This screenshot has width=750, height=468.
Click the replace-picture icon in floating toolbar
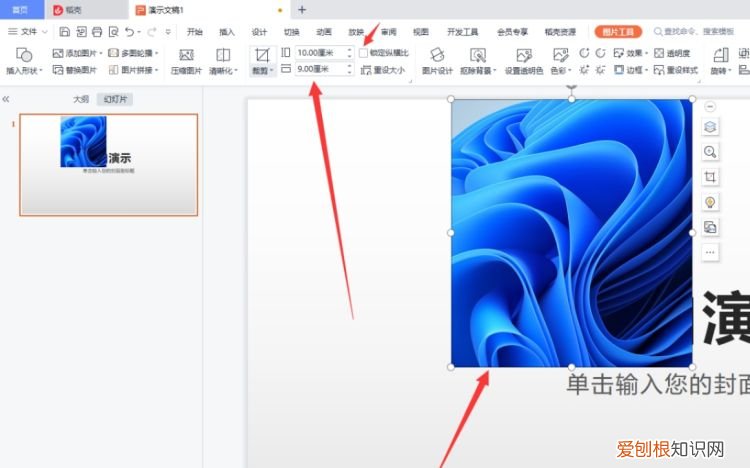(710, 227)
